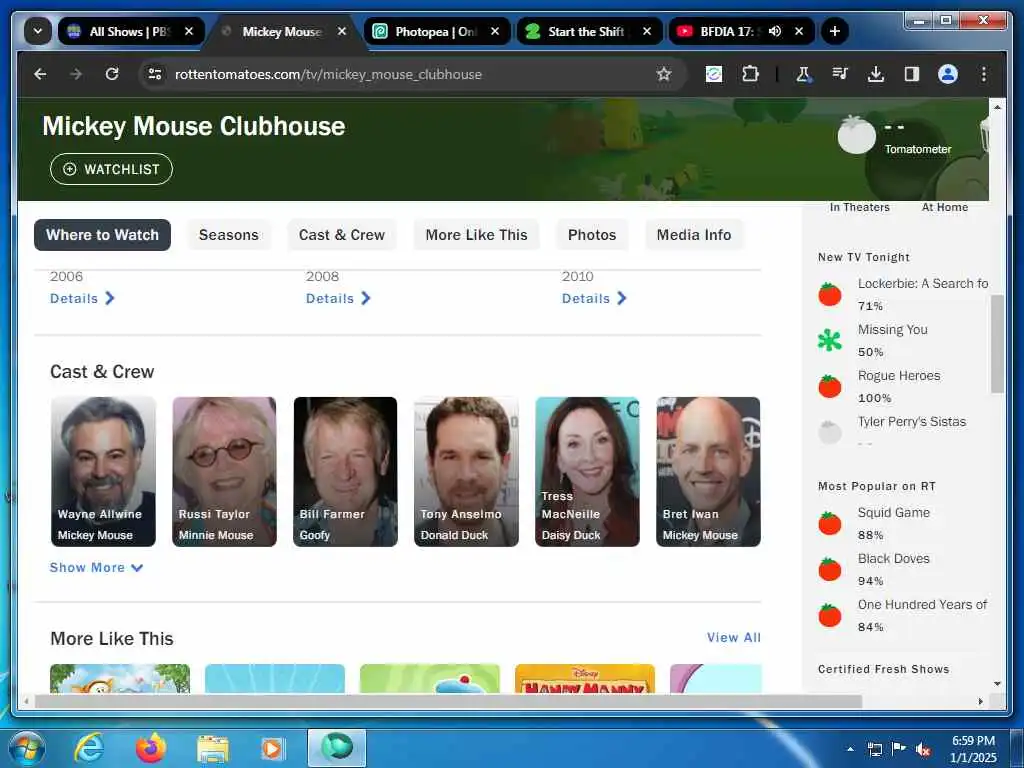The width and height of the screenshot is (1024, 768).
Task: Close the Photopea tab
Action: [495, 31]
